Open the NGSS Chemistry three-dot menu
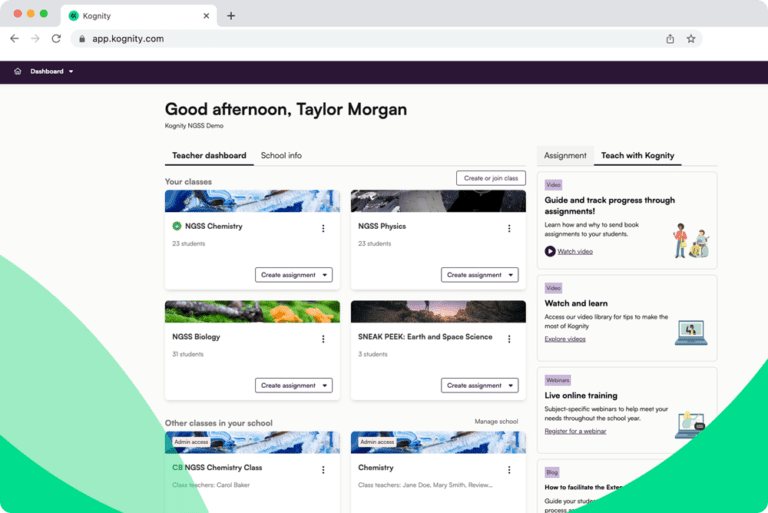Image resolution: width=768 pixels, height=513 pixels. (x=323, y=228)
